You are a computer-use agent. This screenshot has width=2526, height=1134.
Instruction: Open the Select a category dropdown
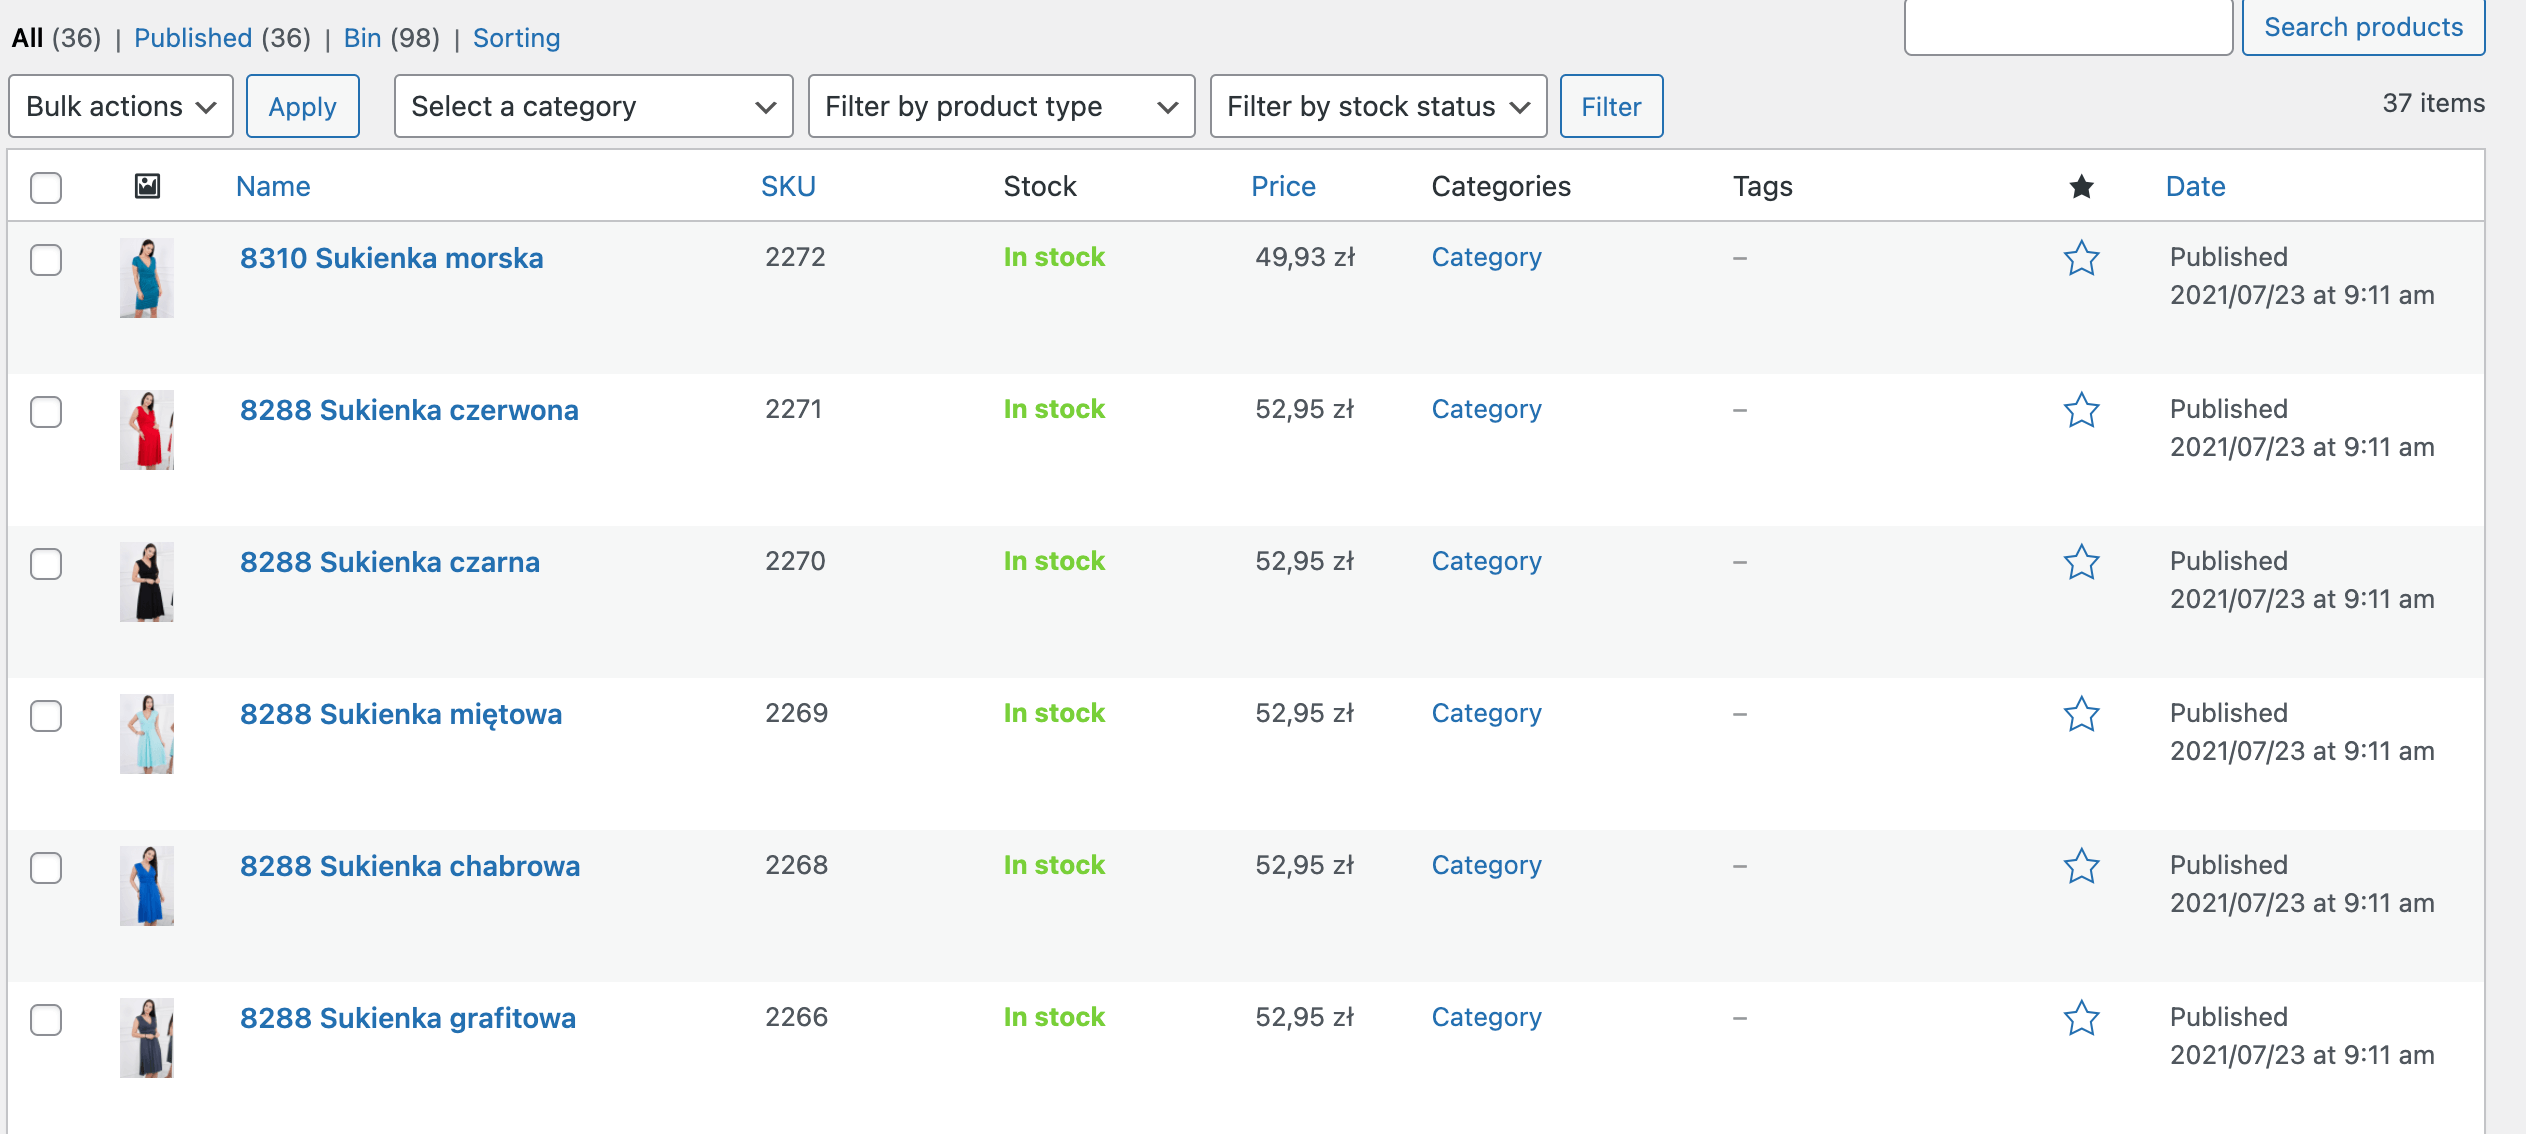tap(590, 106)
